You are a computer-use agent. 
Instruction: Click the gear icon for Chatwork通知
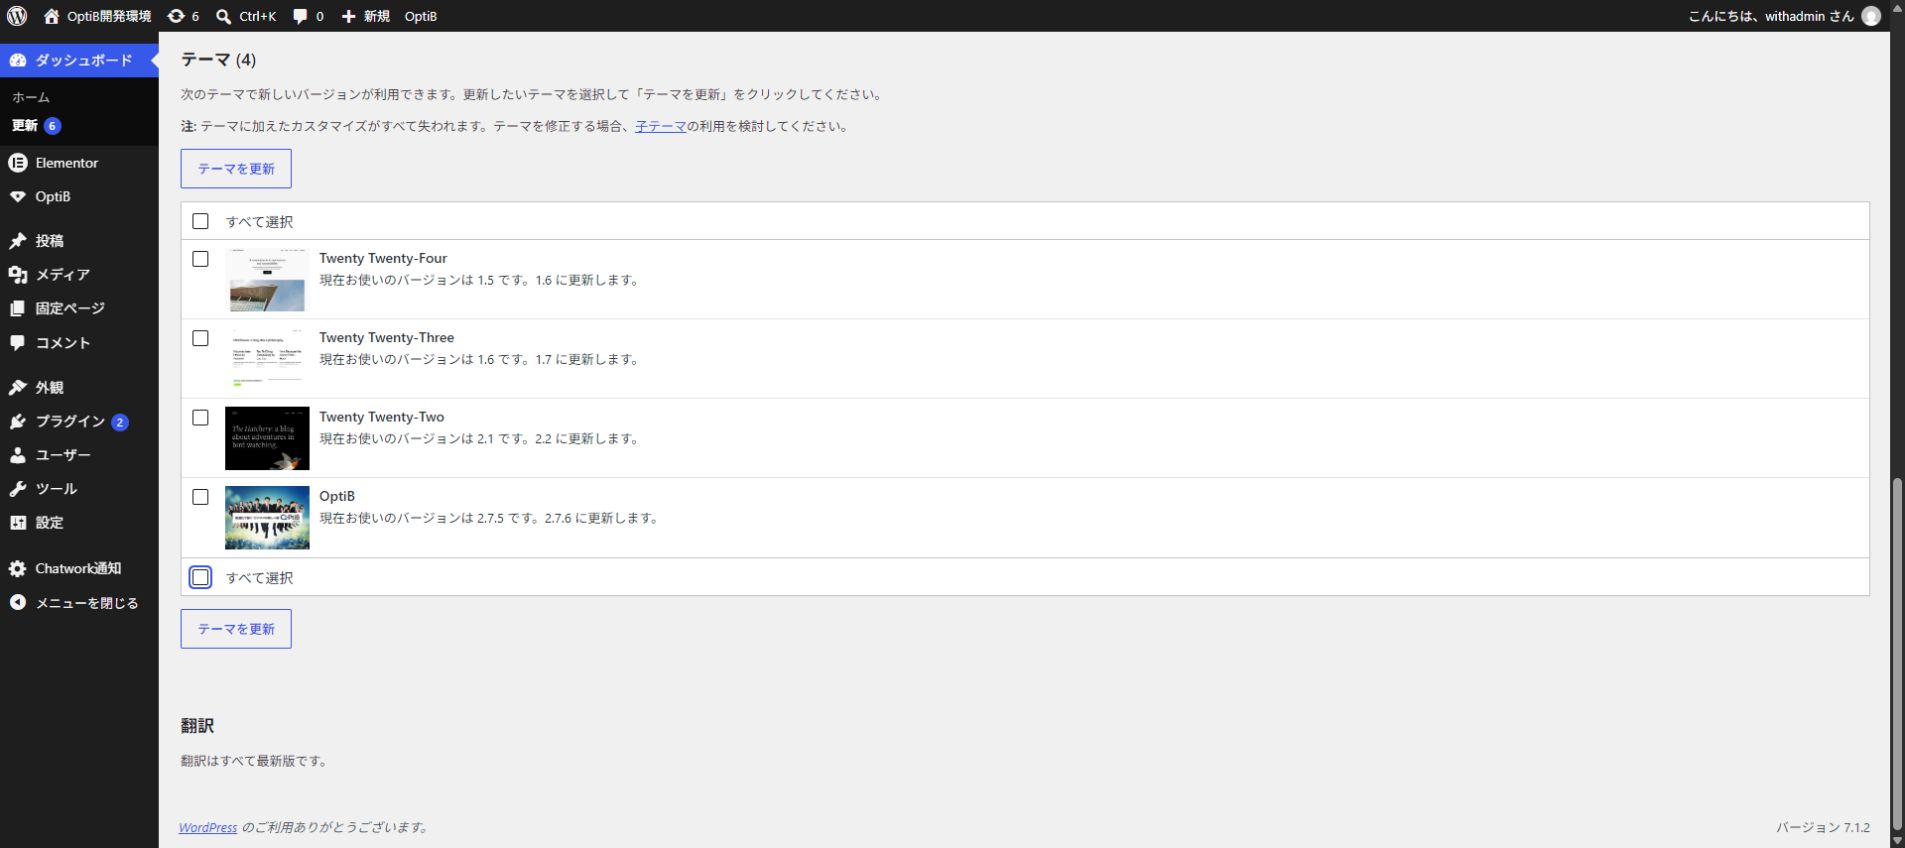coord(17,569)
